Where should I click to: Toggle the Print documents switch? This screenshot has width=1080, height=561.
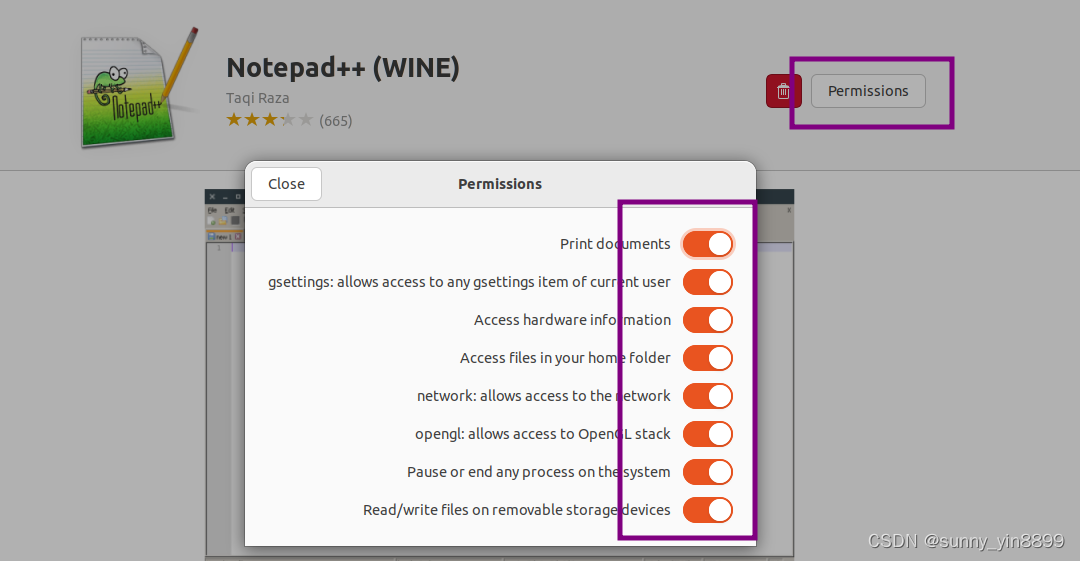pyautogui.click(x=707, y=244)
